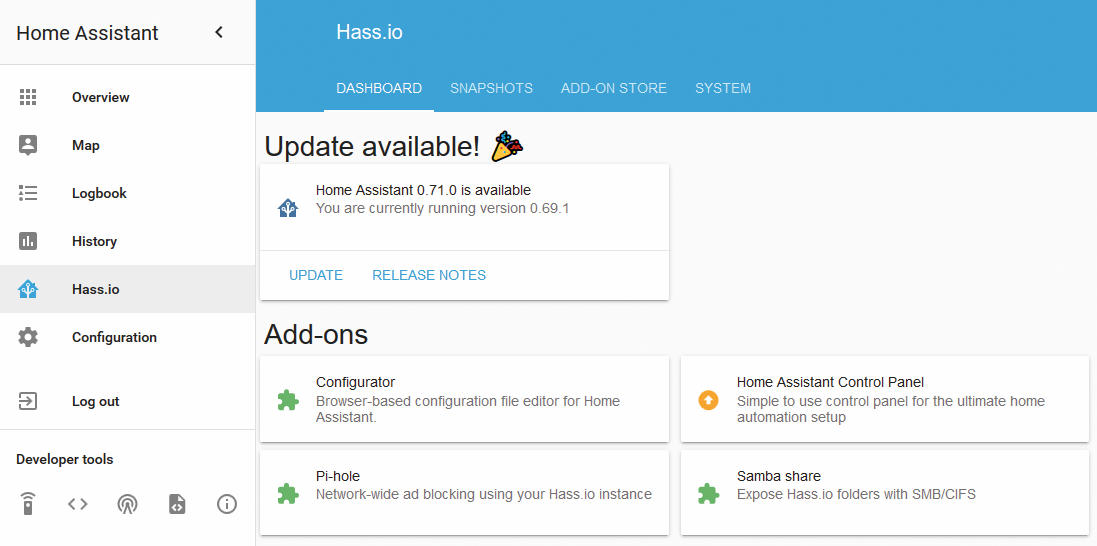The width and height of the screenshot is (1097, 546).
Task: Open the Home Assistant Control Panel card
Action: [x=885, y=400]
